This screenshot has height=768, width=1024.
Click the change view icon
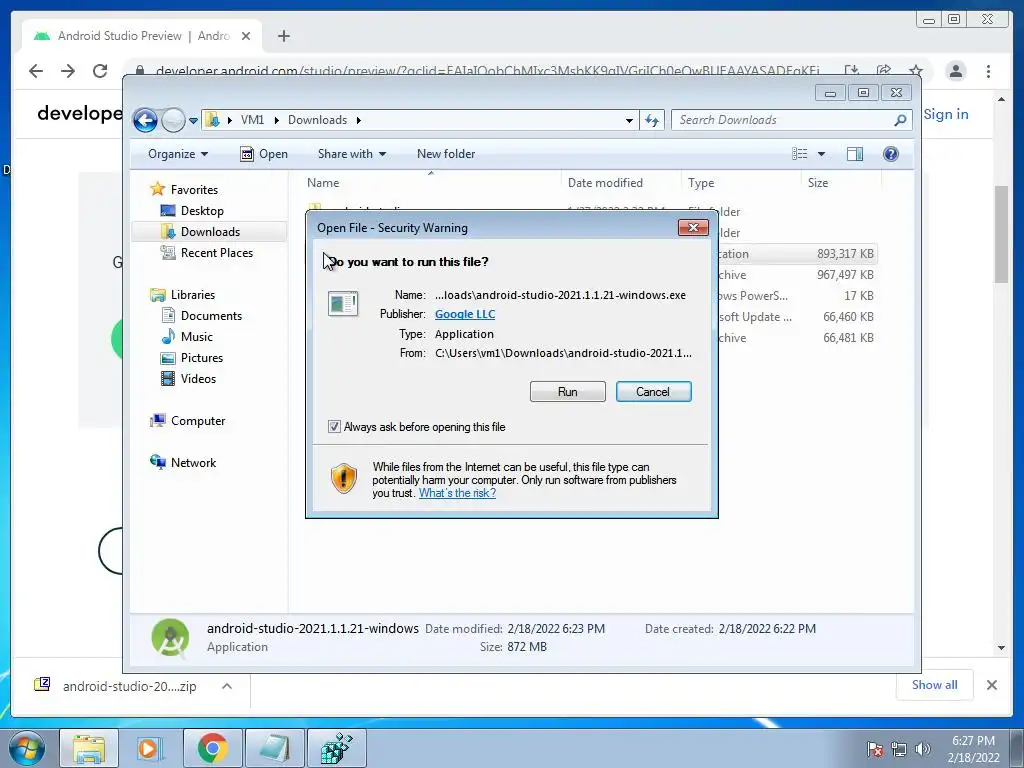point(800,153)
